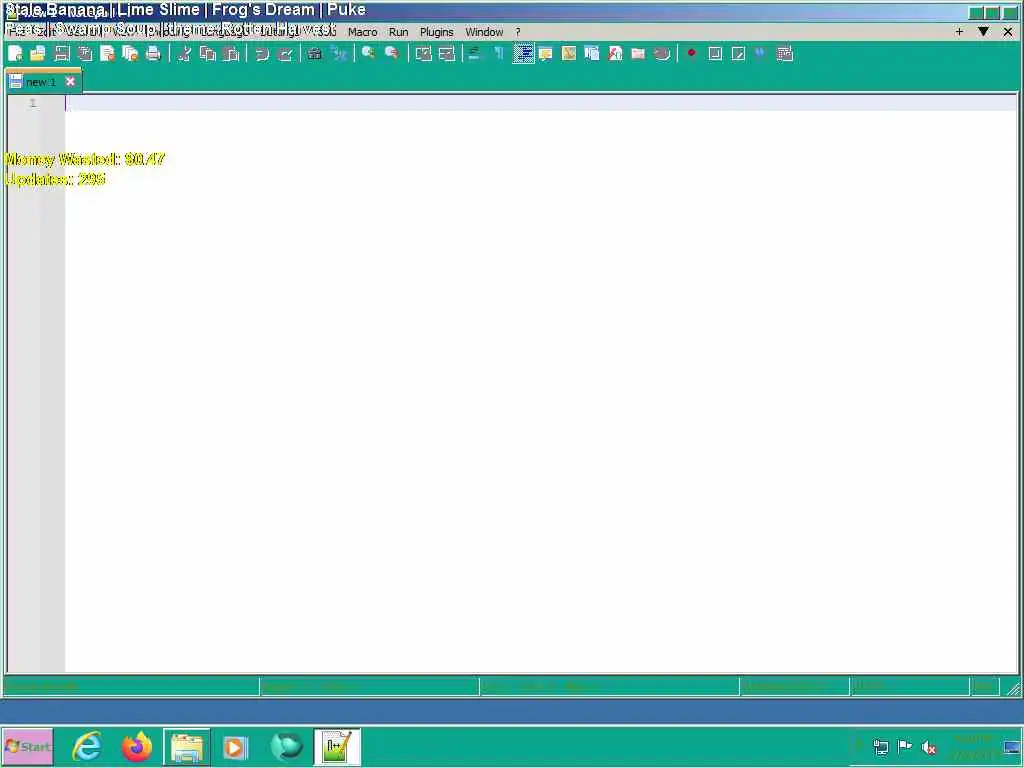The height and width of the screenshot is (768, 1024).
Task: Close the 'new 1' tab with its X
Action: click(71, 82)
